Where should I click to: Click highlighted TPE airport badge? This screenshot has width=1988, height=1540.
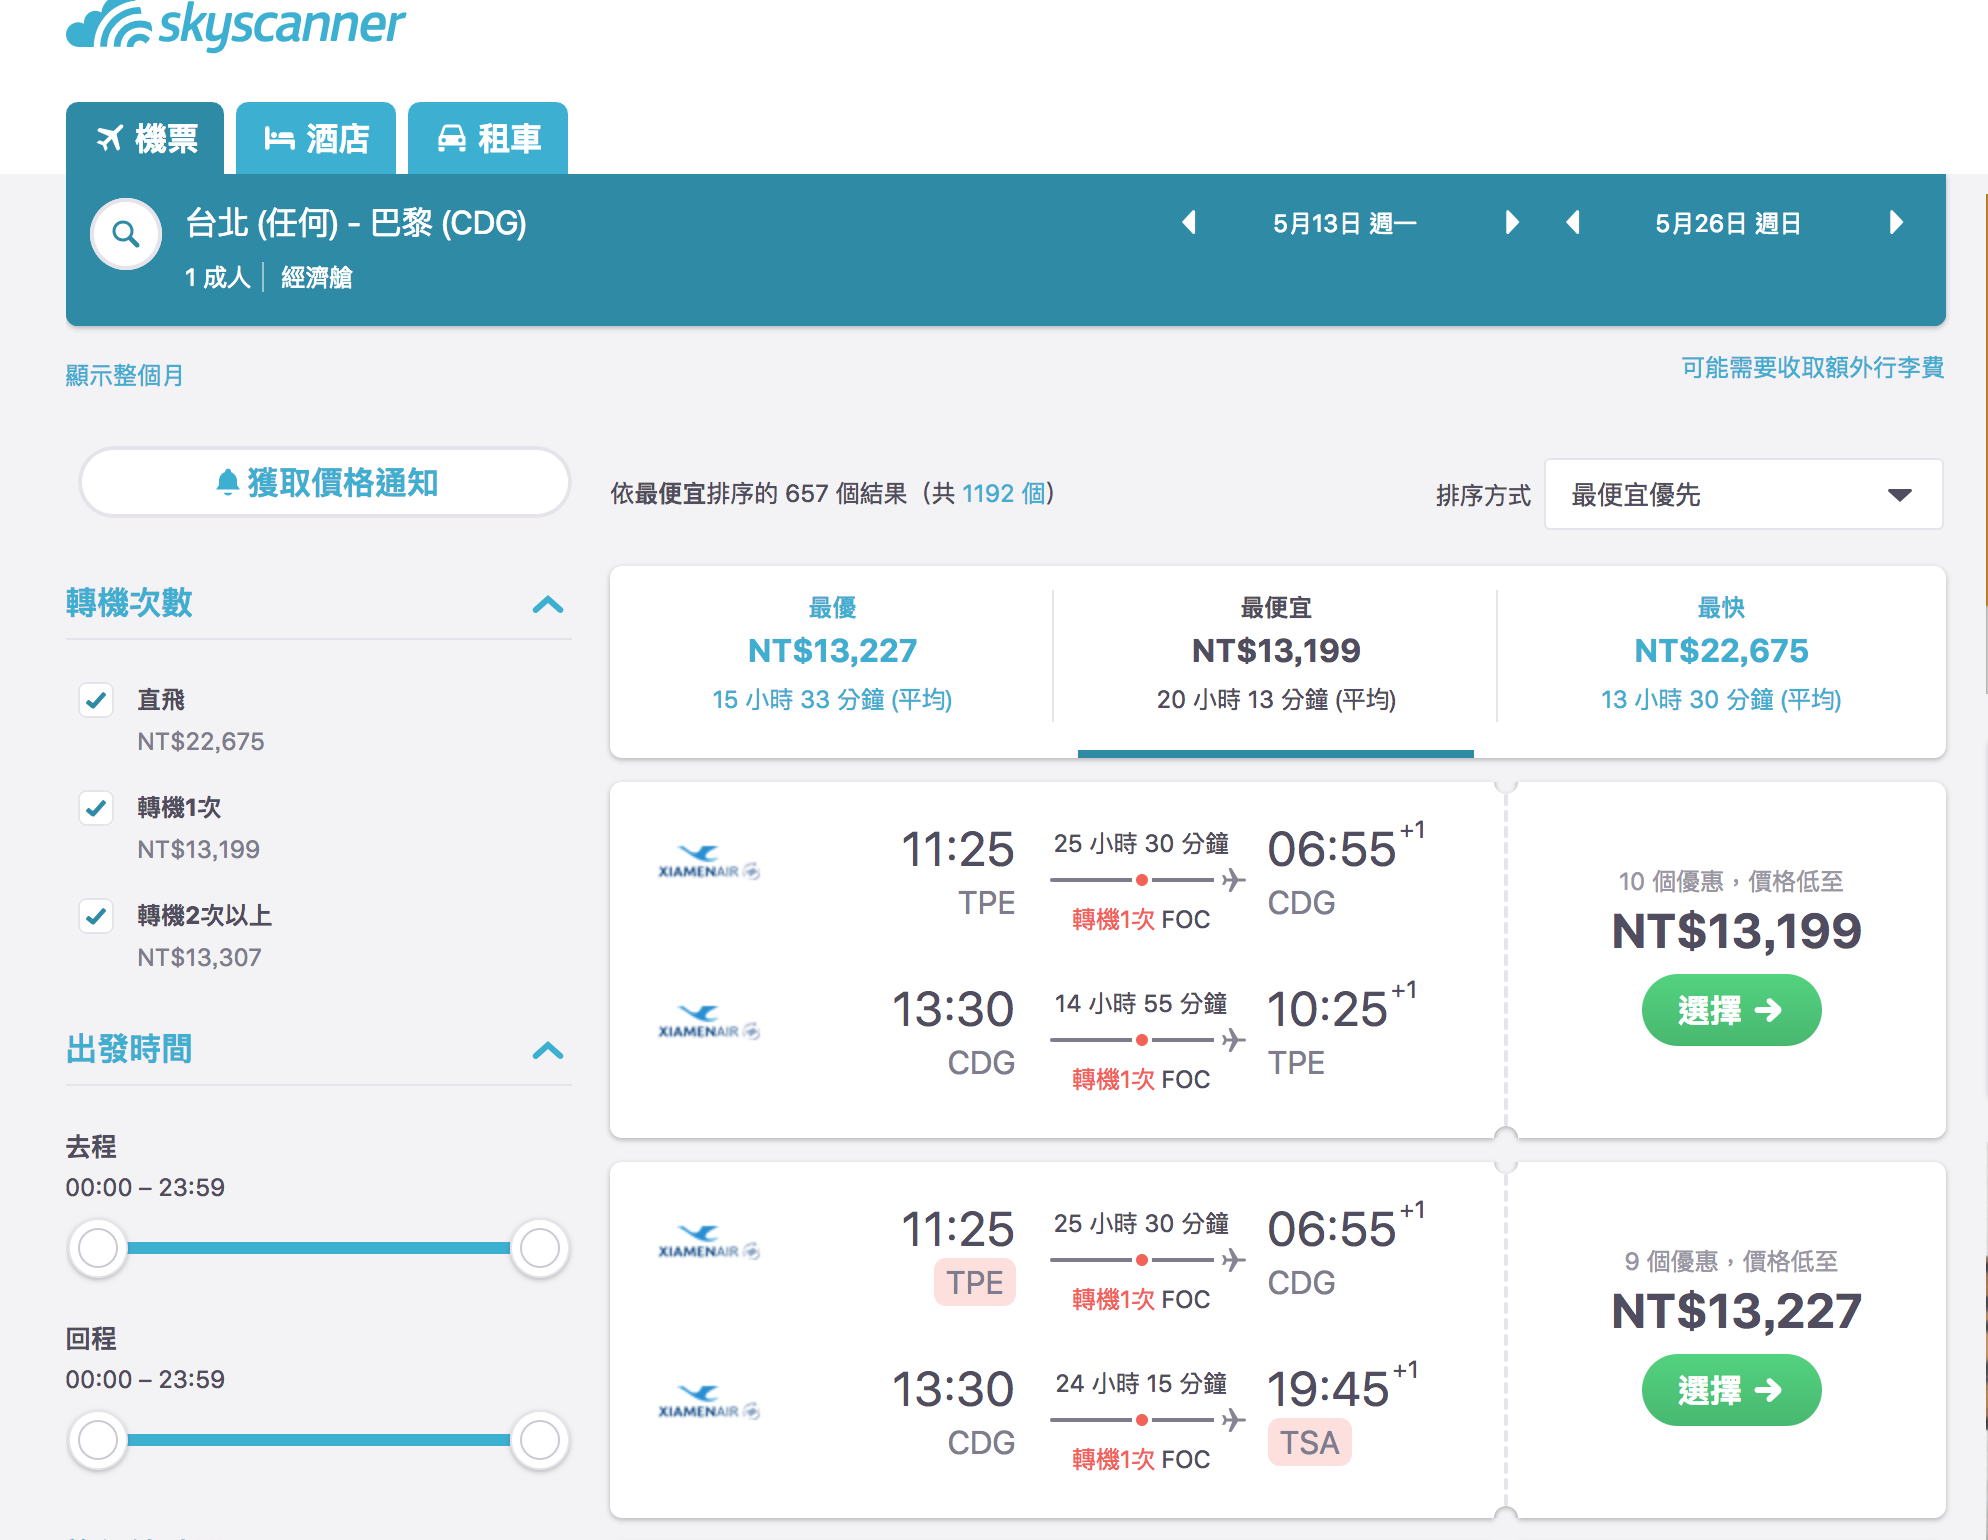click(975, 1282)
